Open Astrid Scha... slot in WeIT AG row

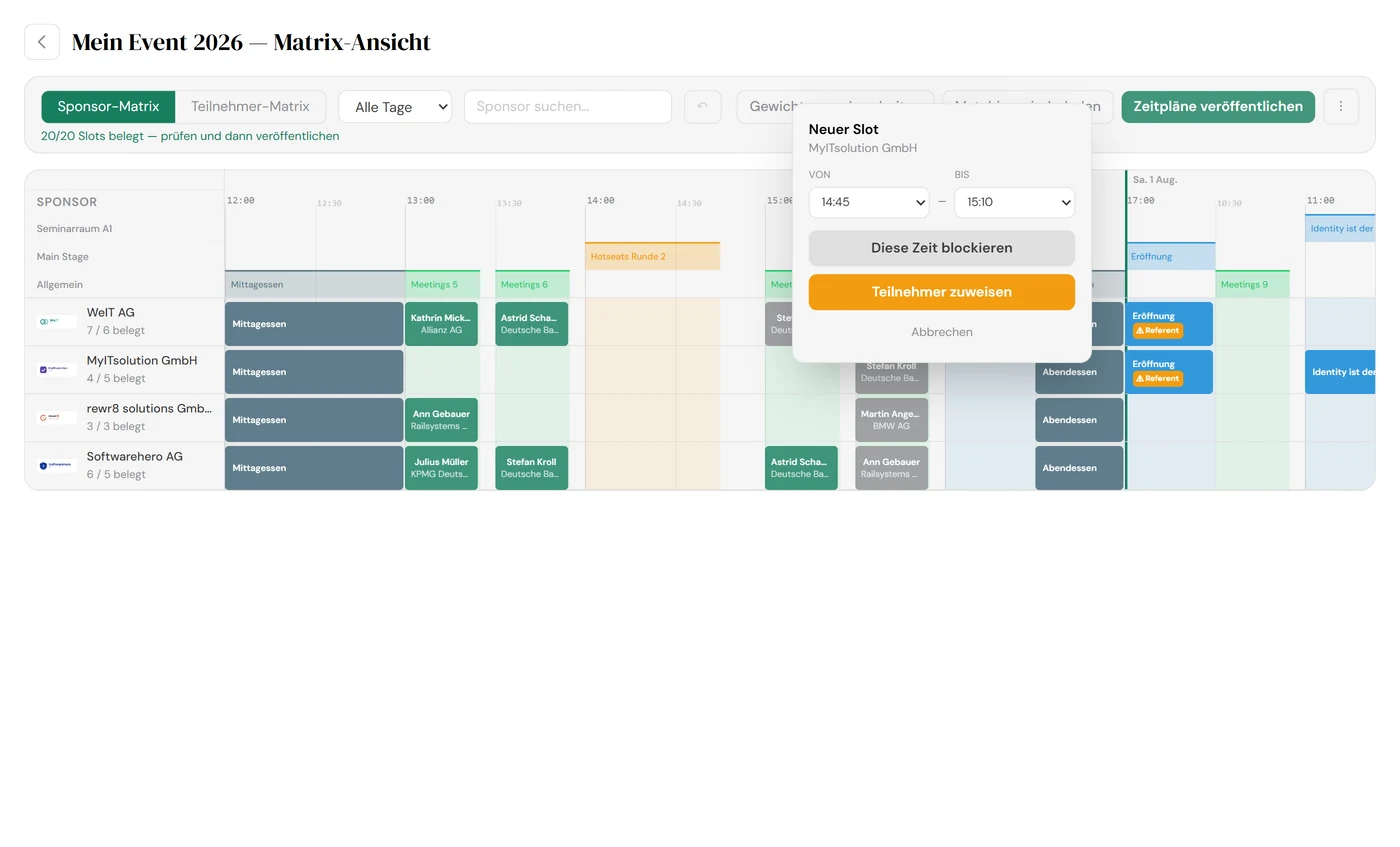[x=531, y=324]
